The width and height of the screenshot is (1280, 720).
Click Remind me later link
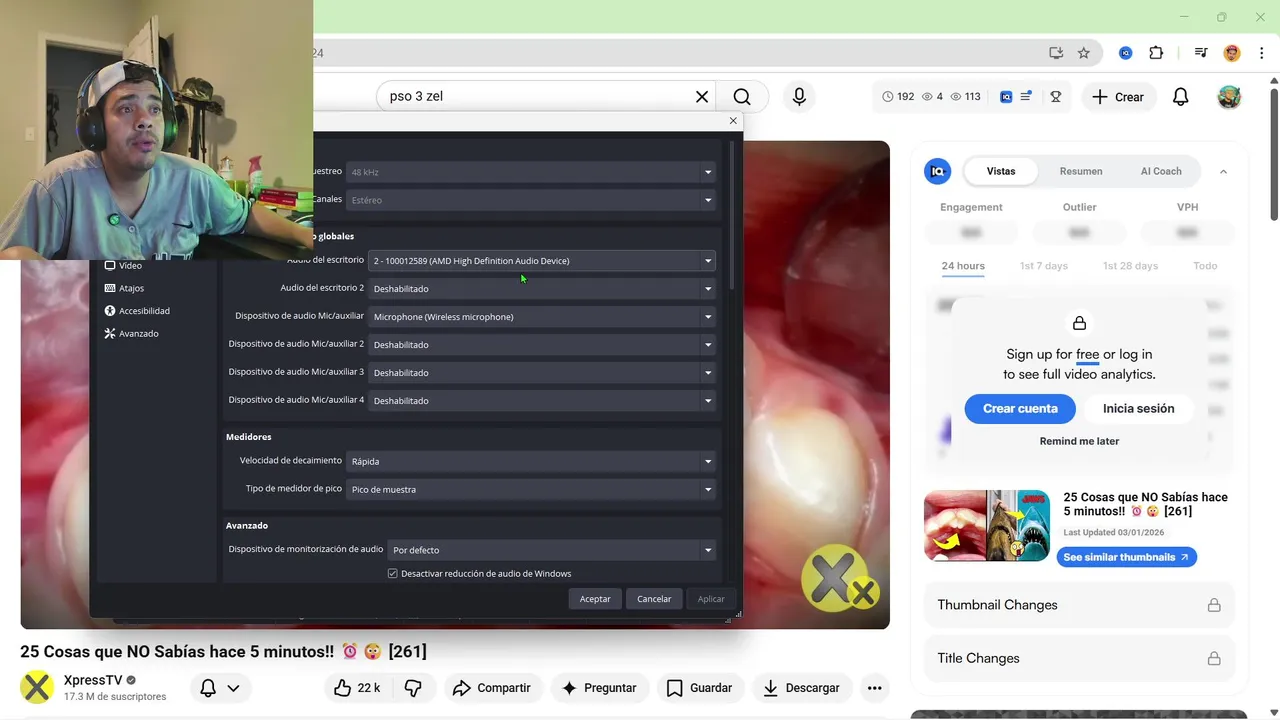(x=1079, y=441)
